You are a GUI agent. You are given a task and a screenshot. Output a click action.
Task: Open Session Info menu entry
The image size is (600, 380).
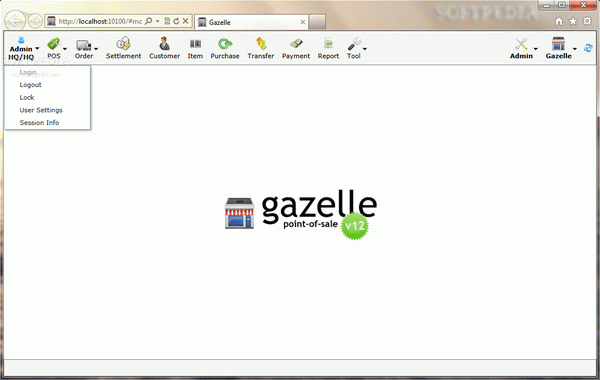[47, 123]
